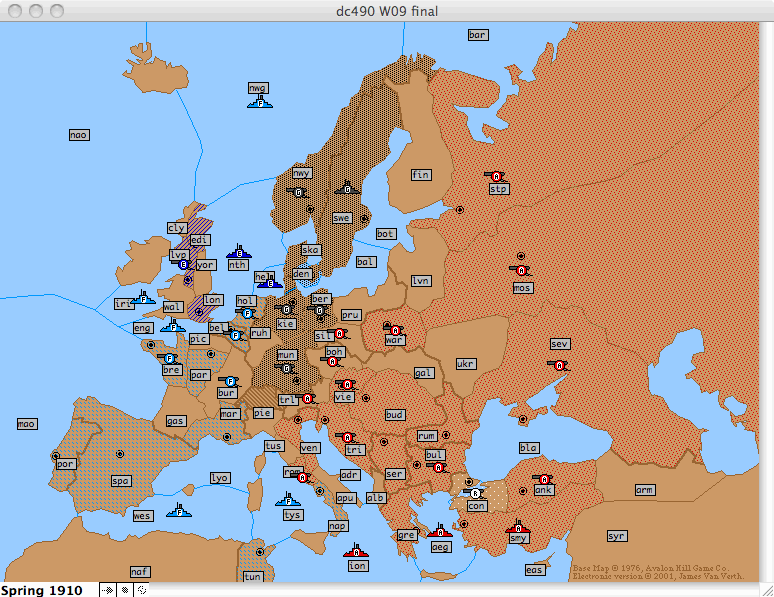Click the bud province label
The image size is (774, 597).
pos(394,415)
